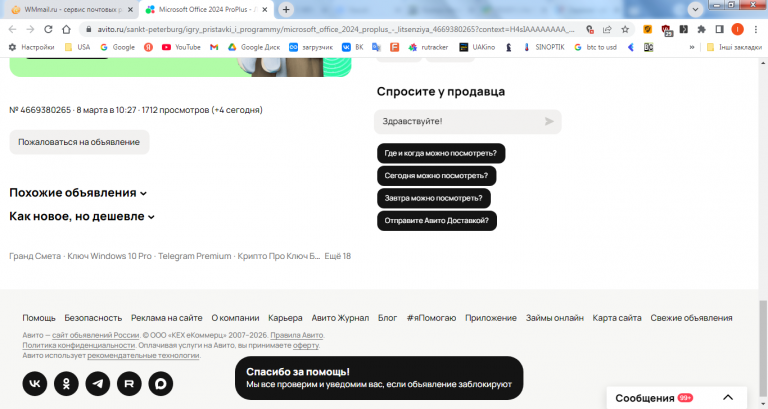Open the Авито Журнал footer link

340,318
